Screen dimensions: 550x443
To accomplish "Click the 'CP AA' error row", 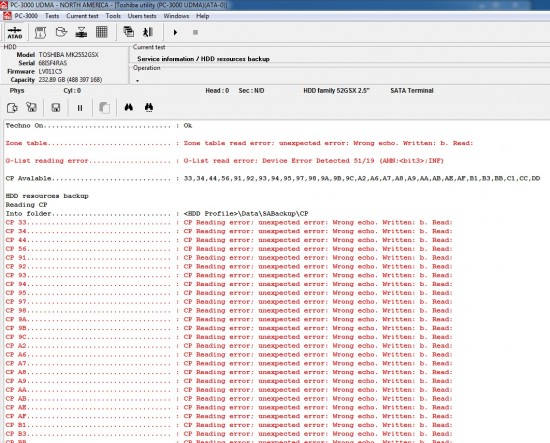I will coord(229,390).
